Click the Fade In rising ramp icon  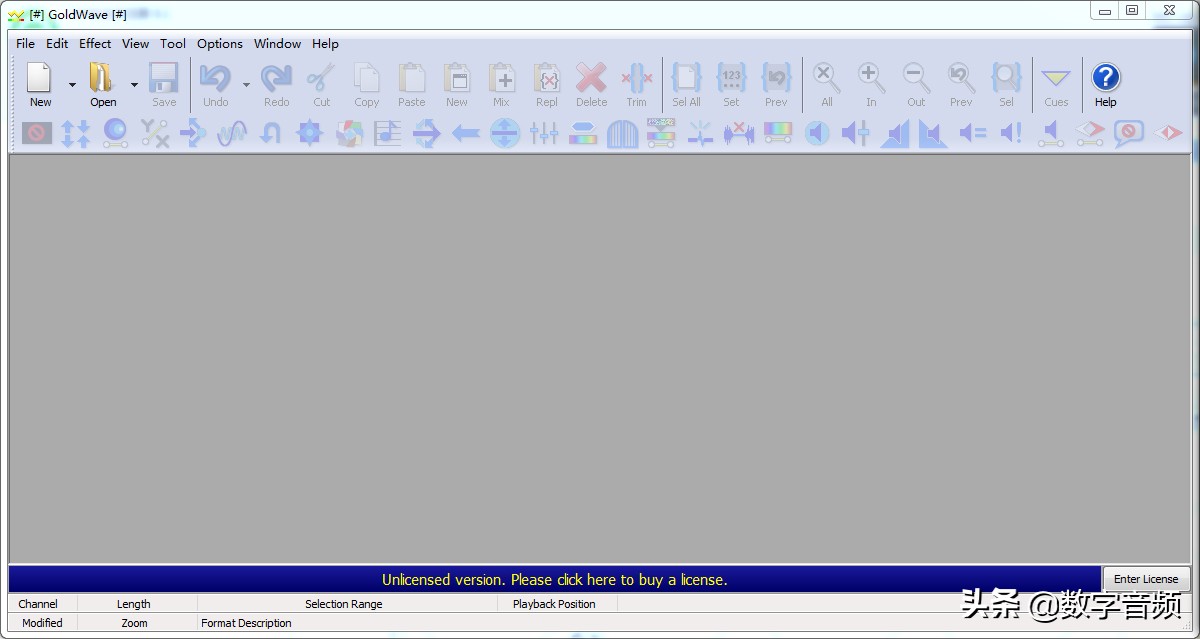[x=895, y=133]
